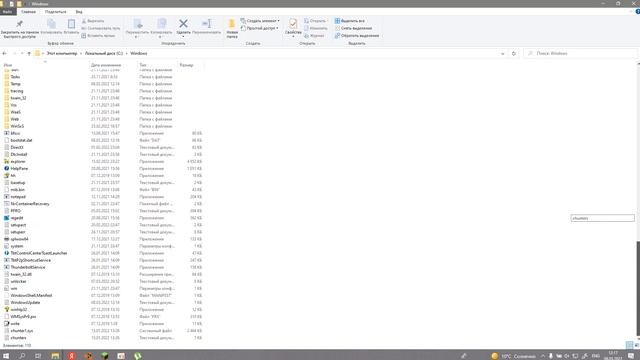Switch to the View (Вид) tab
This screenshot has height=360, width=640.
79,12
